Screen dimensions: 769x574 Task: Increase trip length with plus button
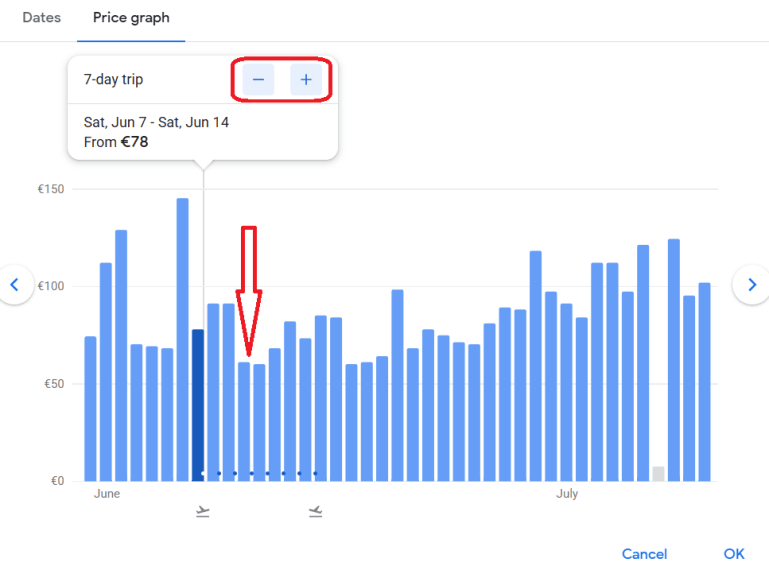(x=306, y=80)
